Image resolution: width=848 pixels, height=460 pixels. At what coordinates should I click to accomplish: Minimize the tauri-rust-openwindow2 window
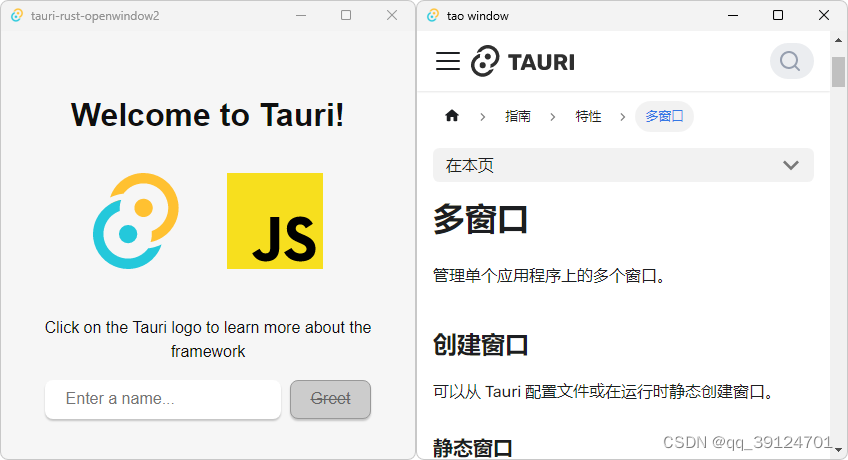300,15
